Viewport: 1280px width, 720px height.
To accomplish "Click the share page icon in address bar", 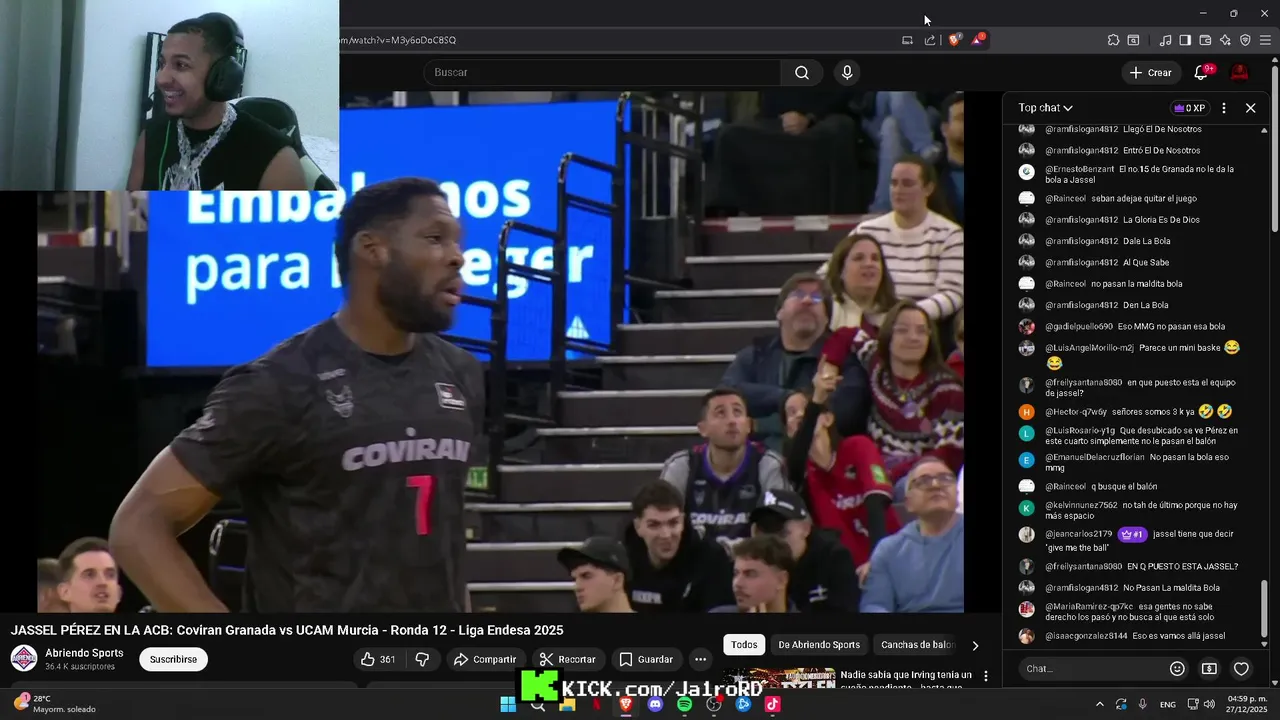I will [930, 40].
